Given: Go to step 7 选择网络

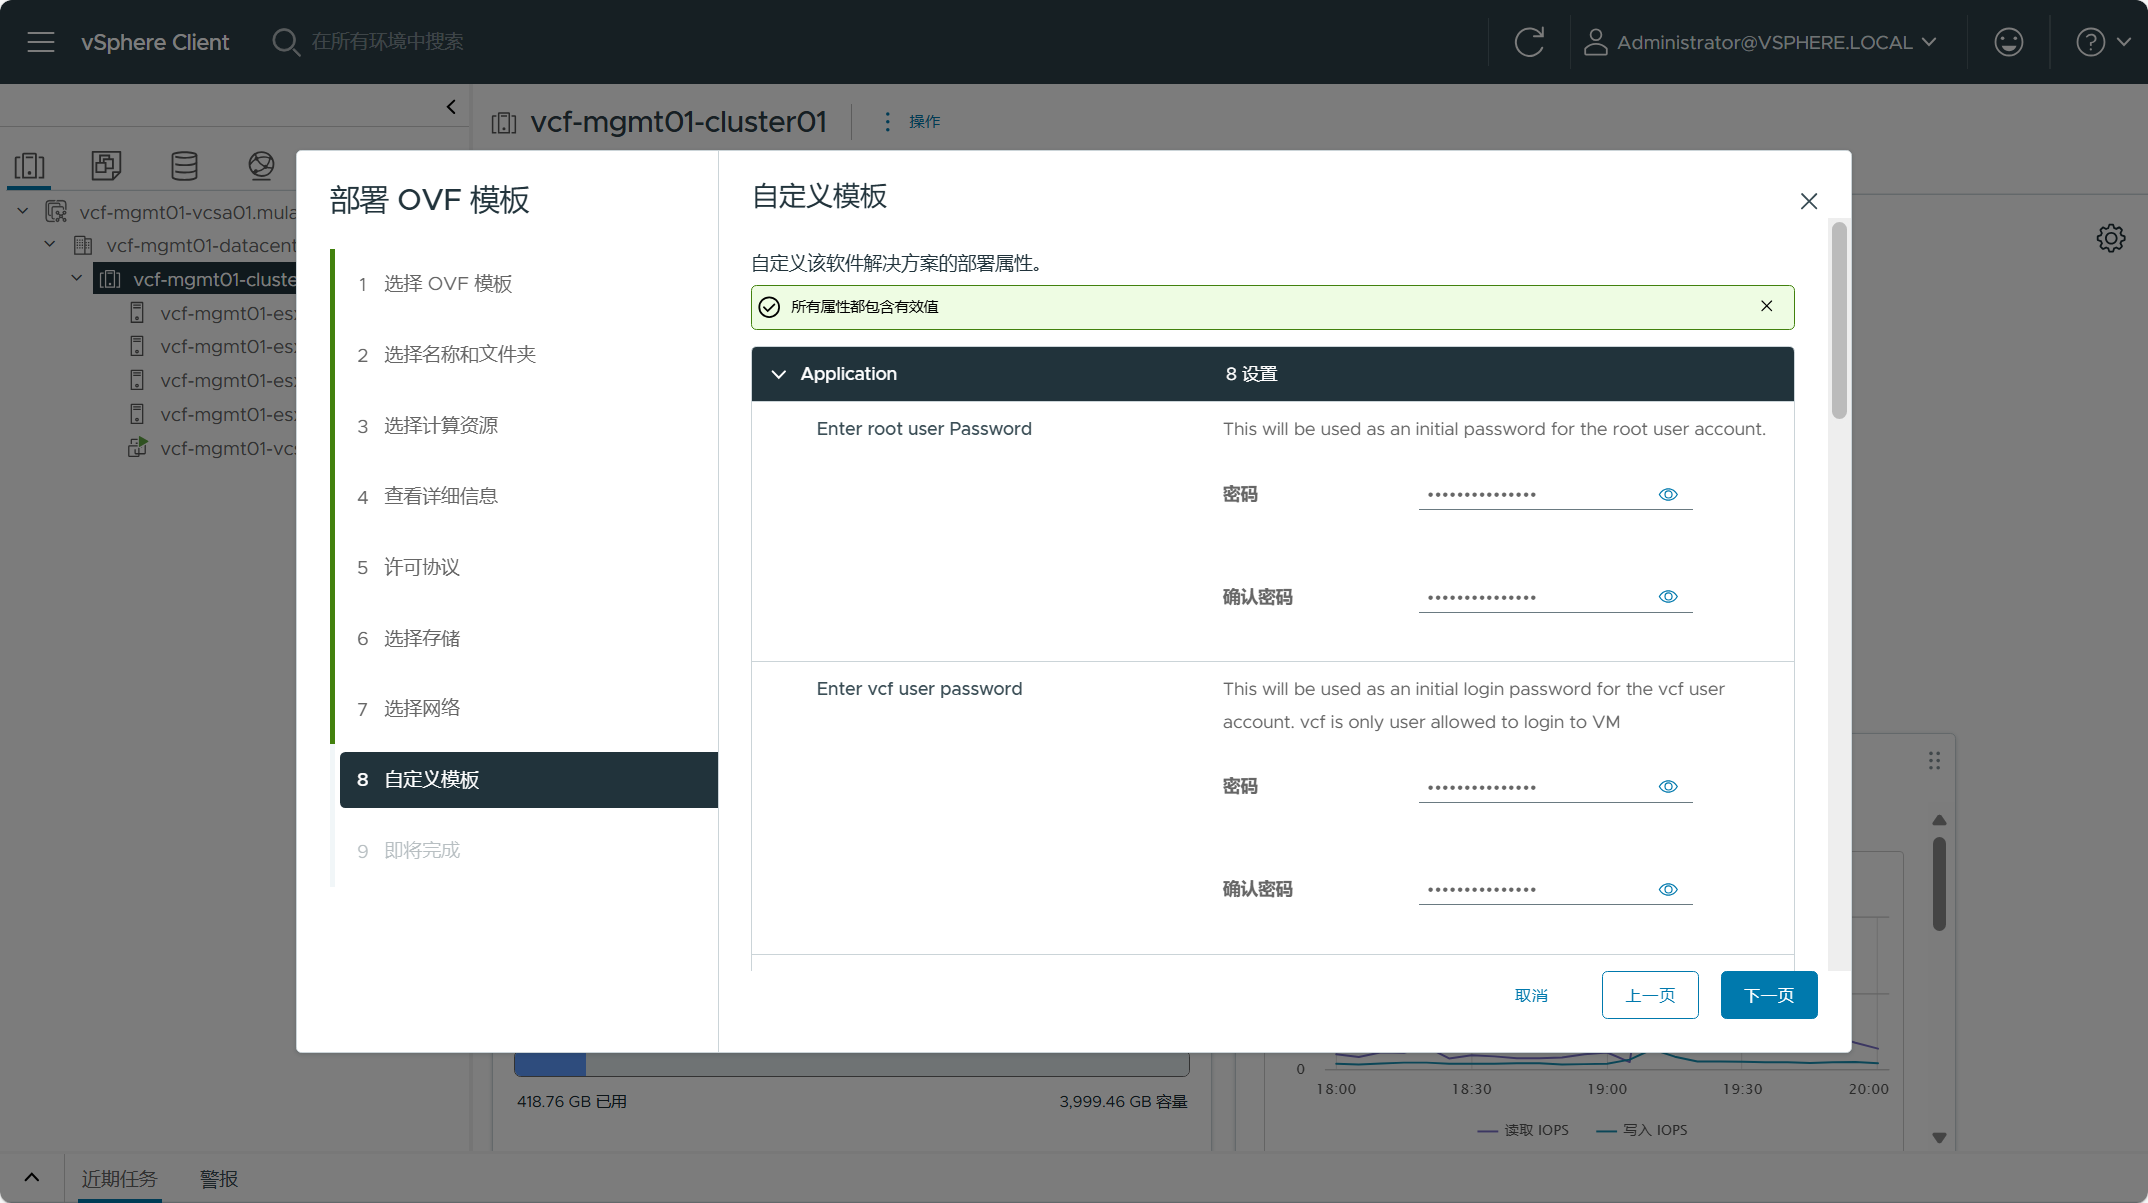Looking at the screenshot, I should tap(422, 709).
